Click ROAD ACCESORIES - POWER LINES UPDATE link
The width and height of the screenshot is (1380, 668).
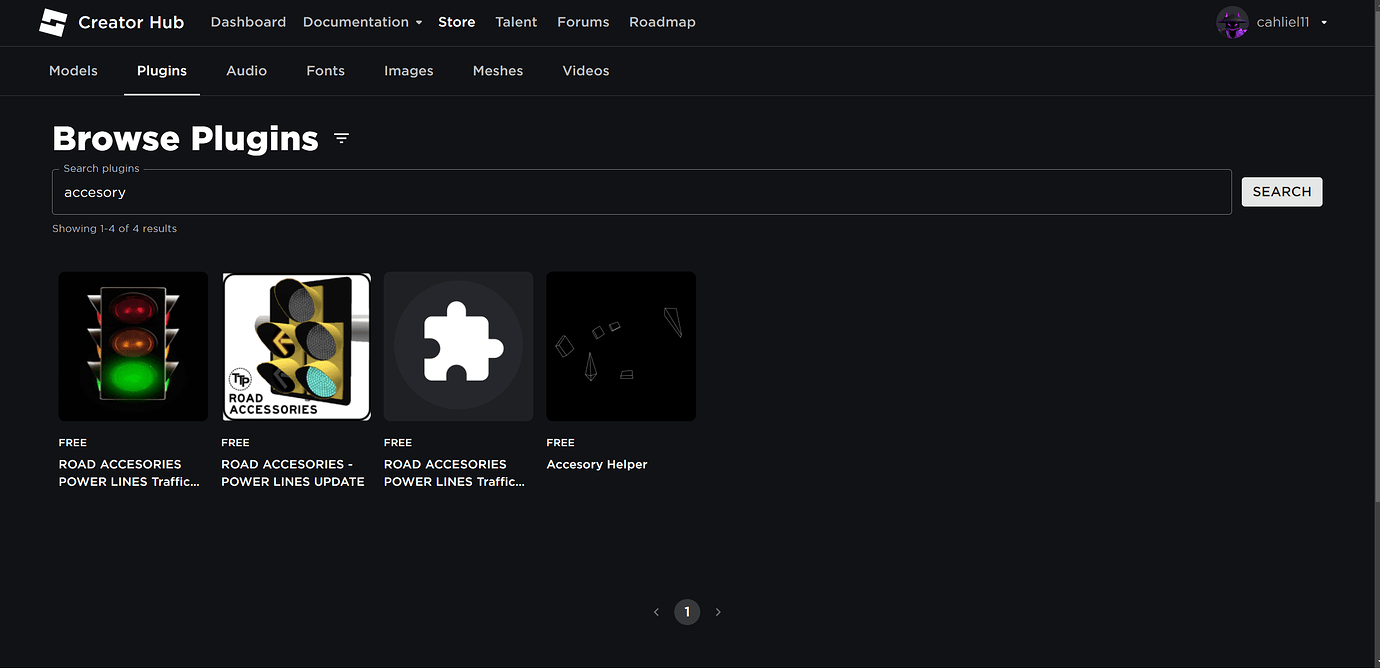pos(292,472)
